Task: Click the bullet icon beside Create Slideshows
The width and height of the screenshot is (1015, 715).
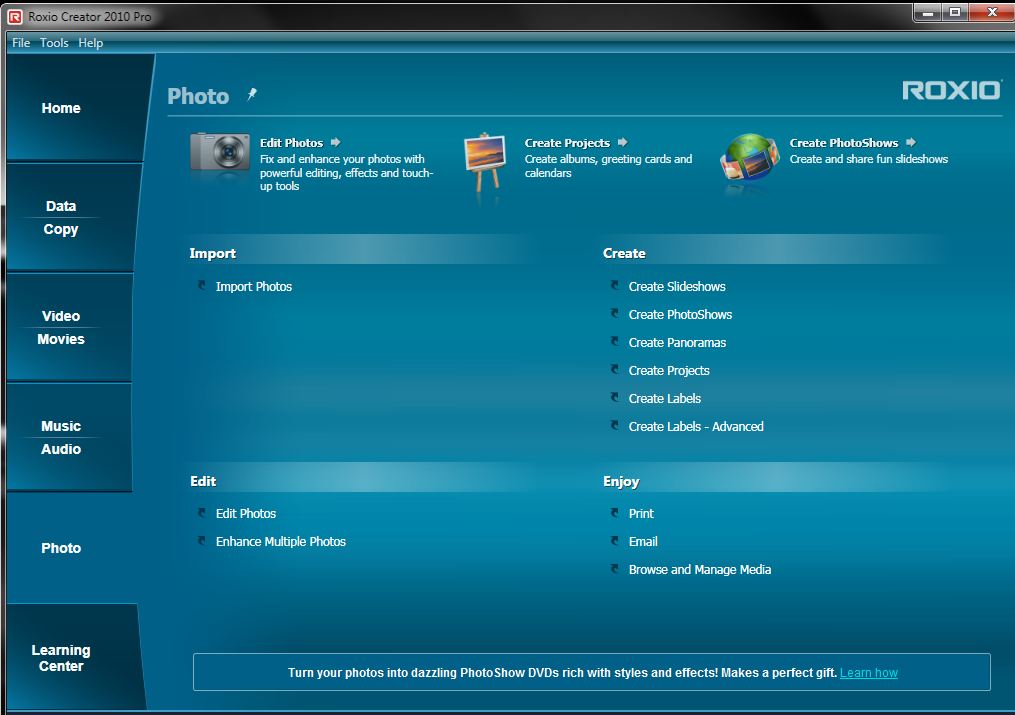Action: pyautogui.click(x=614, y=285)
